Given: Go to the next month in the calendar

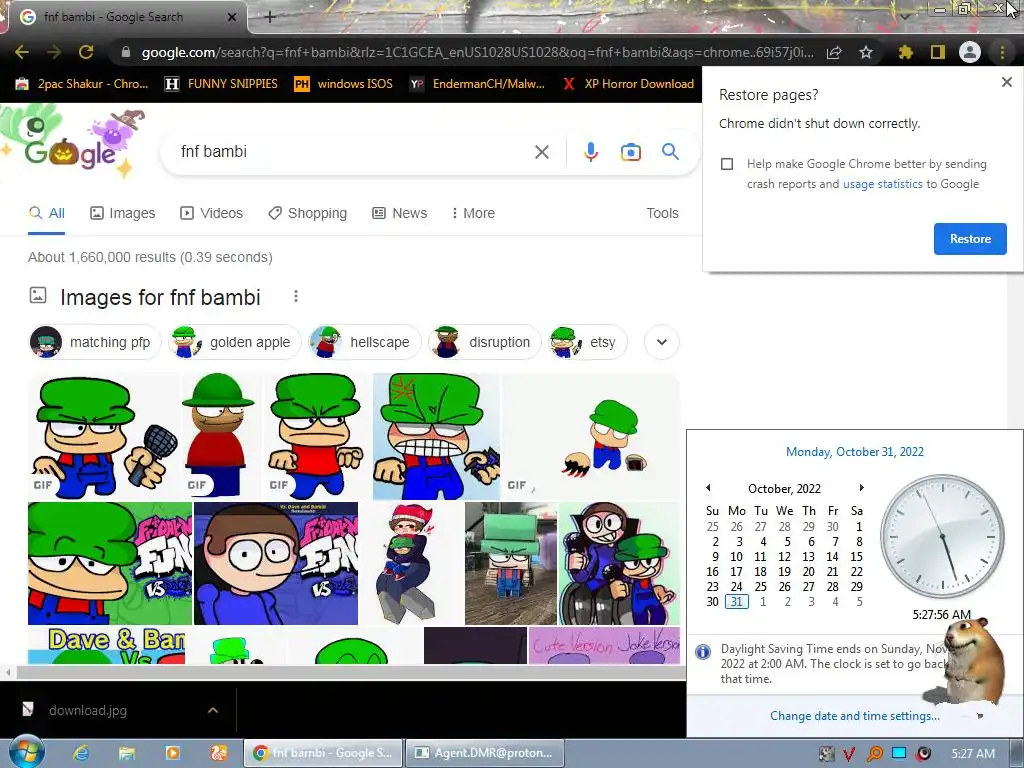Looking at the screenshot, I should coord(861,488).
